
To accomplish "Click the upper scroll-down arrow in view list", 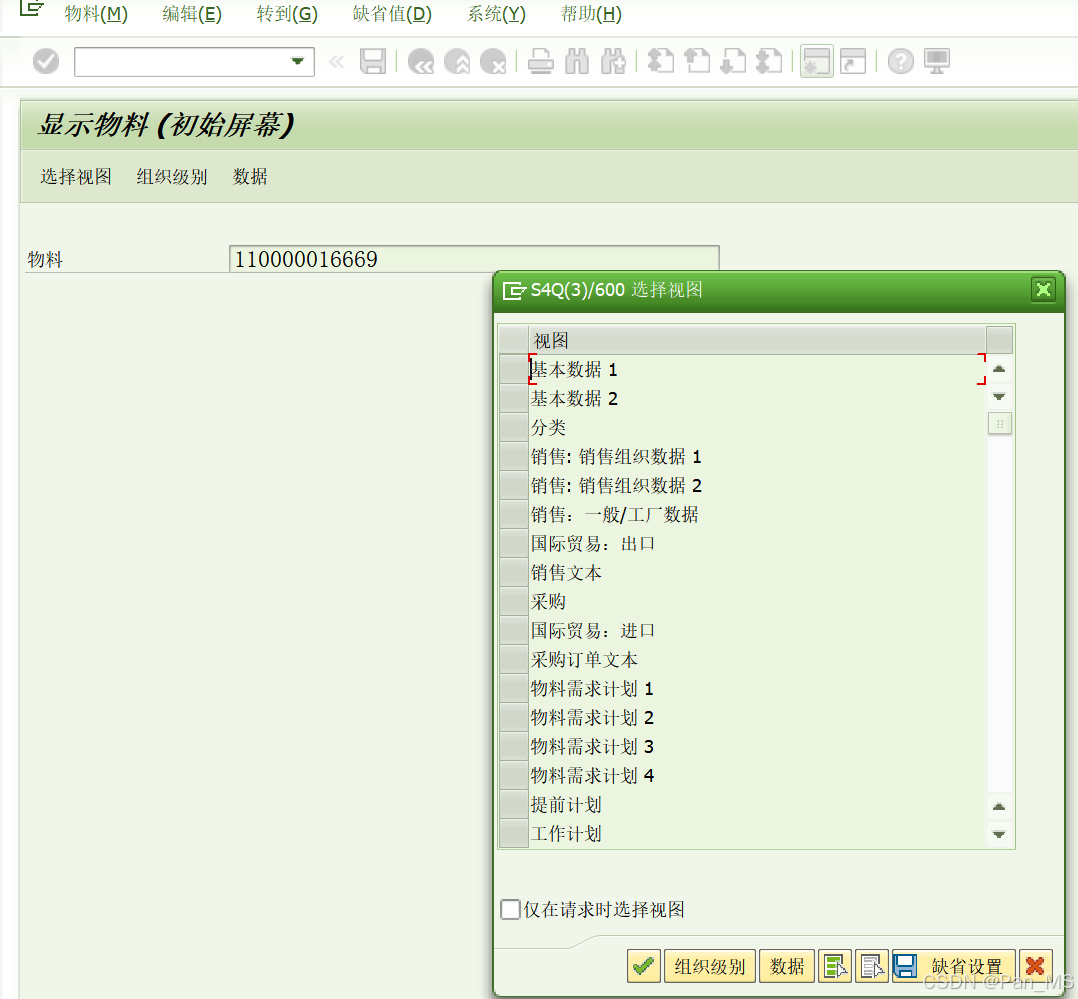I will point(999,397).
